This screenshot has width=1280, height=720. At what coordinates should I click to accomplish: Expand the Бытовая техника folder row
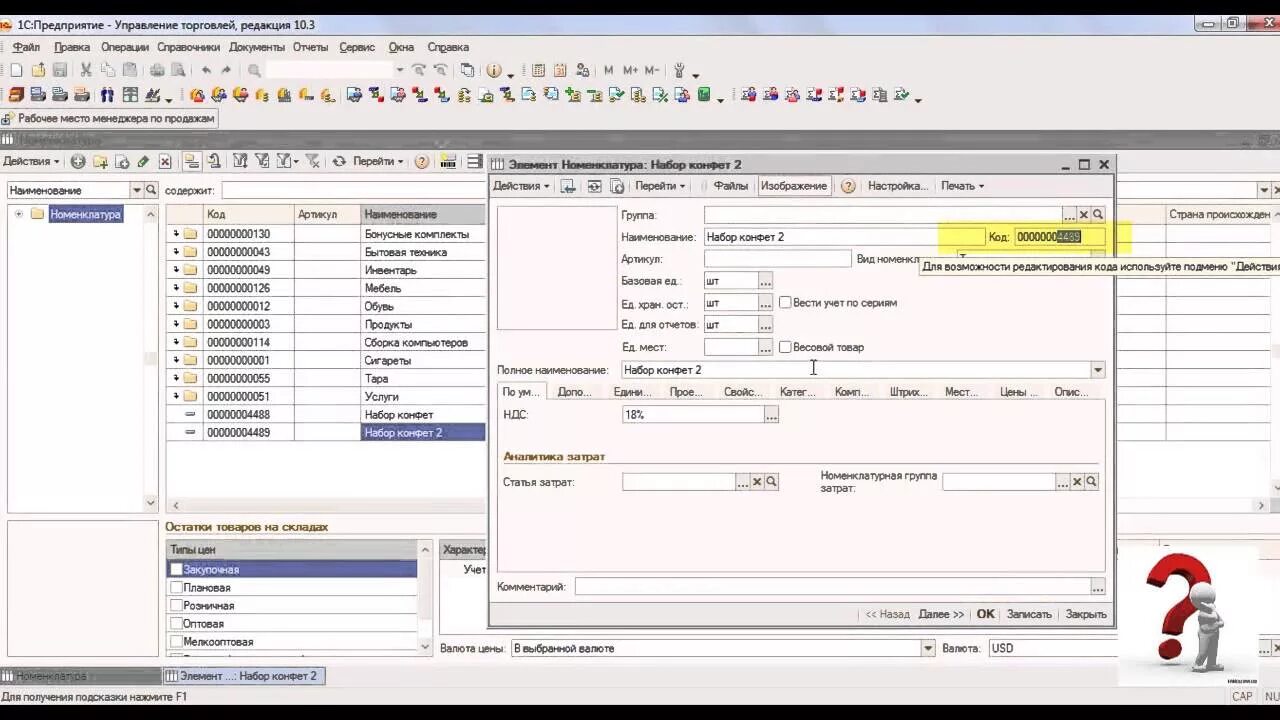176,252
